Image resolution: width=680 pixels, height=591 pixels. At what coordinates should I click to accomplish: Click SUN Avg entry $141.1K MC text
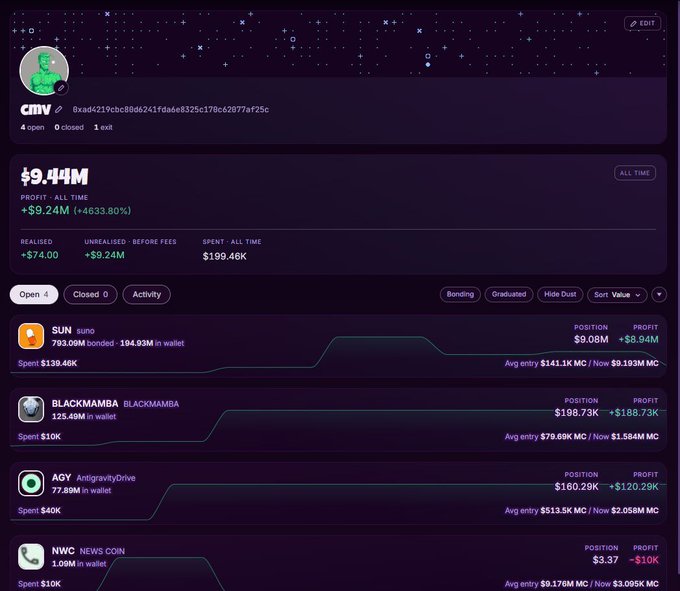(546, 363)
